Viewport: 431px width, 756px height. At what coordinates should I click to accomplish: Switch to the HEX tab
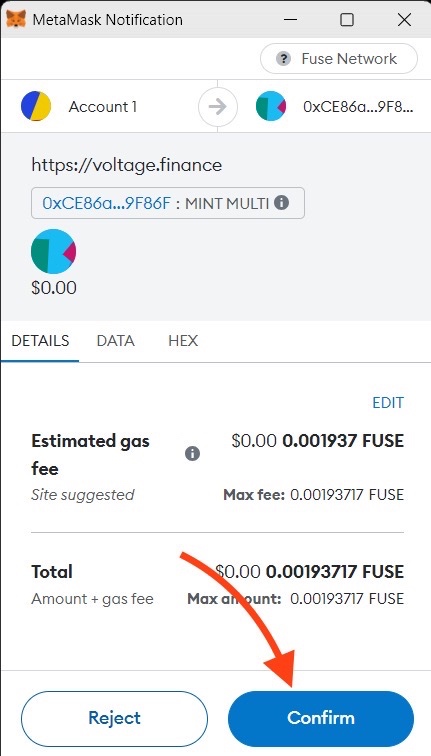click(183, 341)
